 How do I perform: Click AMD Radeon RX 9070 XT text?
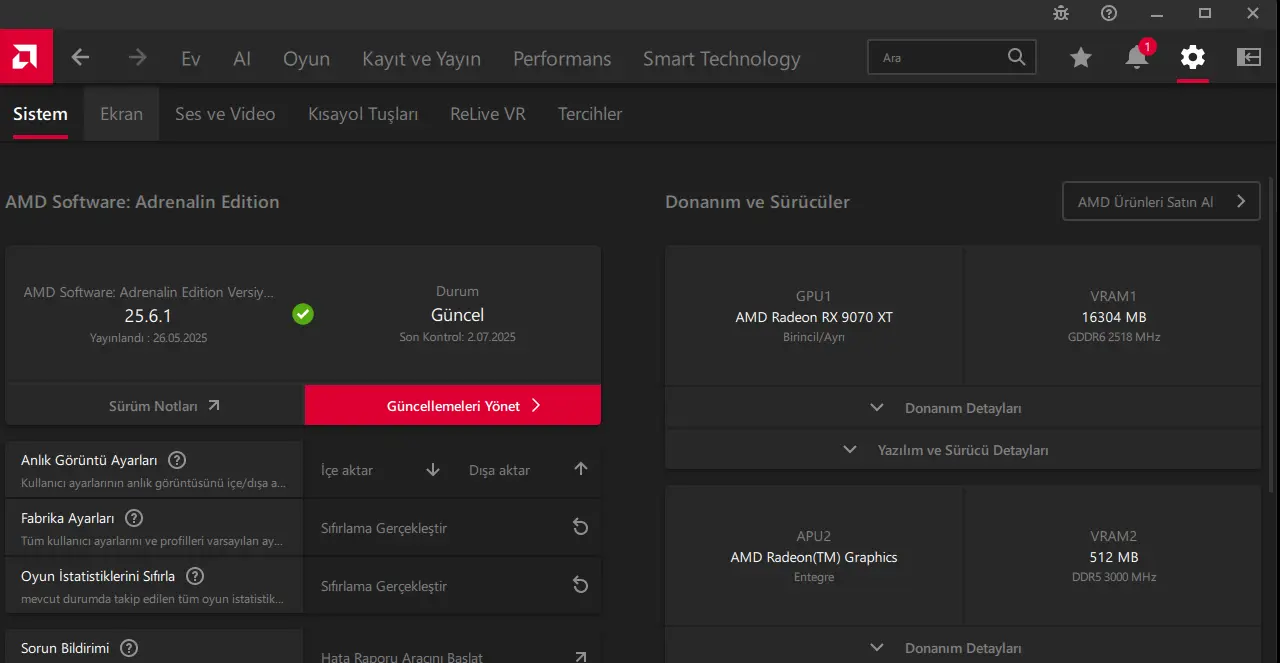(814, 317)
